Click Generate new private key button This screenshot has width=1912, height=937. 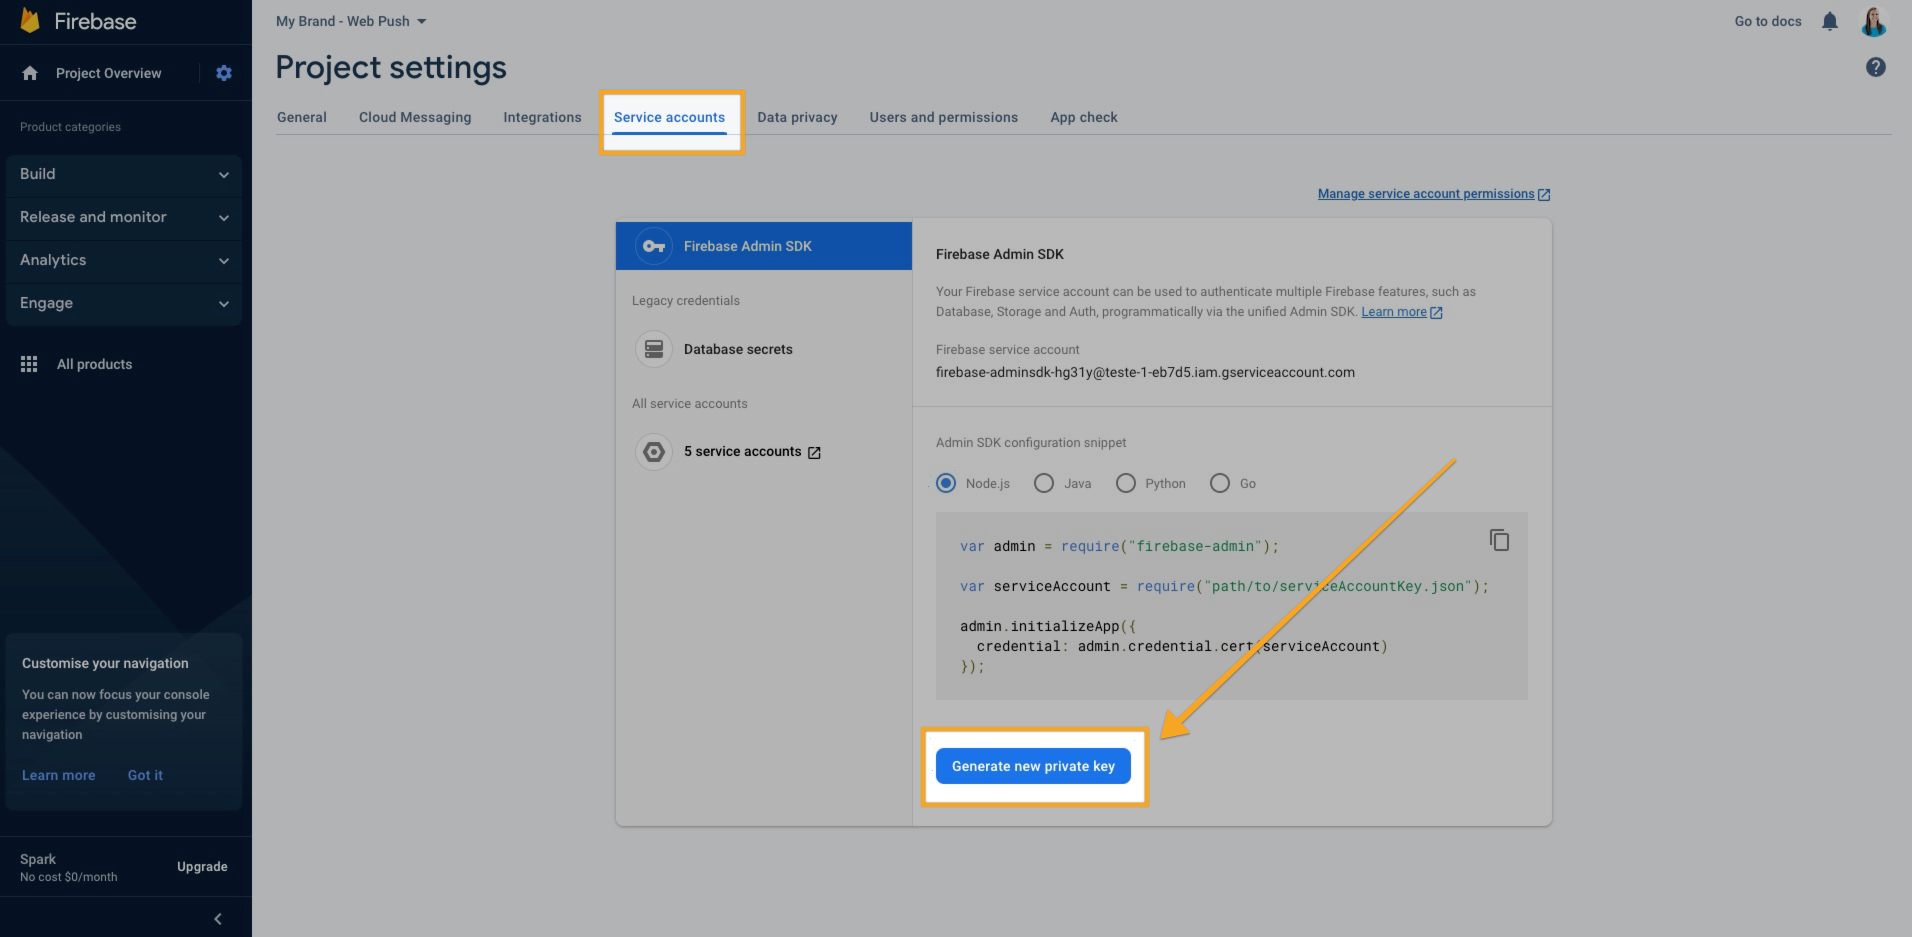point(1032,766)
